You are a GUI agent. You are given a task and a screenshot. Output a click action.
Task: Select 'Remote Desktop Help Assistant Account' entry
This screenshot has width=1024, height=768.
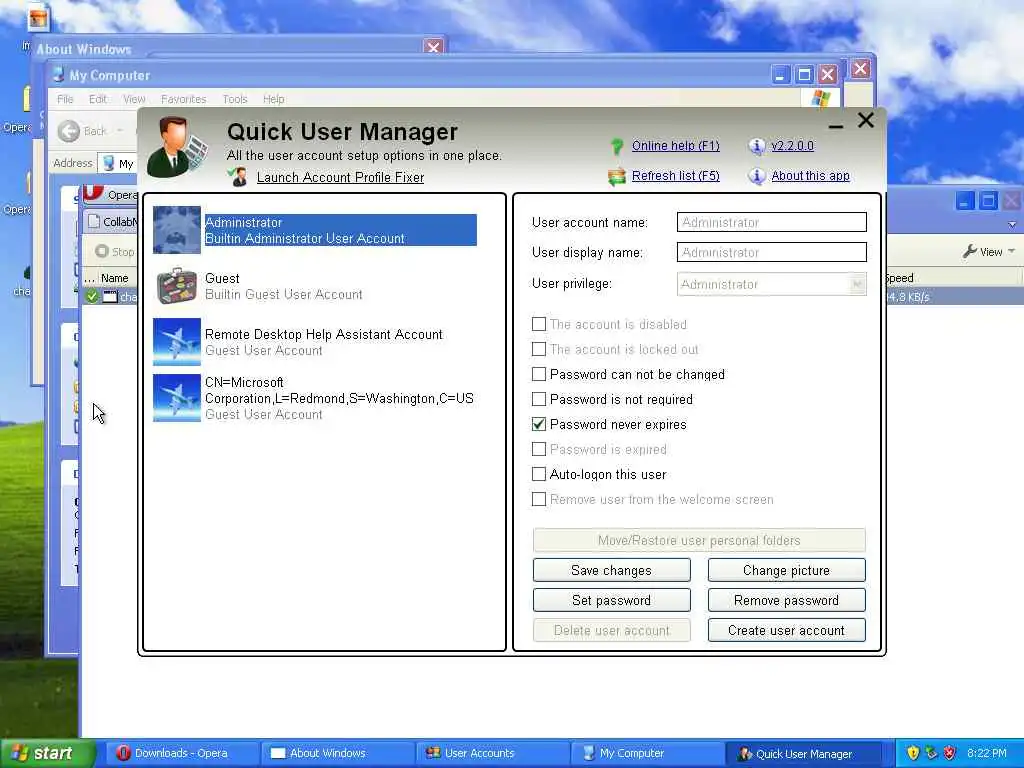point(323,334)
